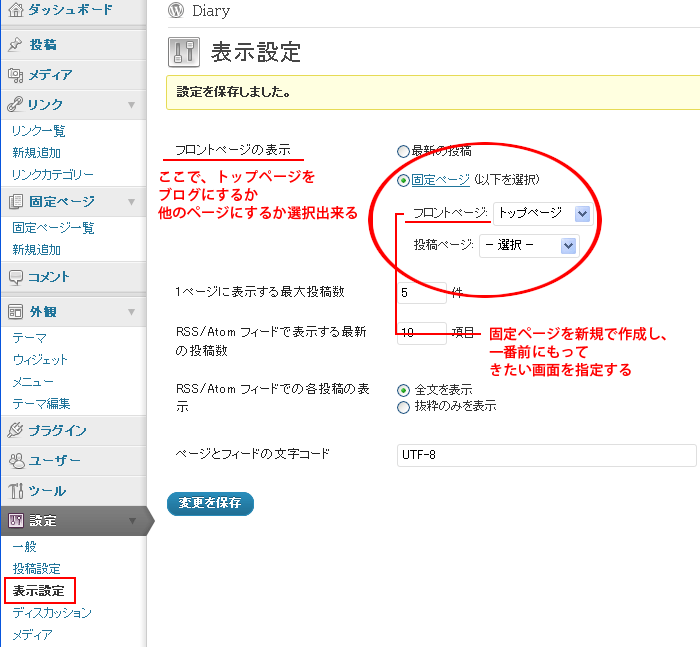This screenshot has height=647, width=700.
Task: Open 表示設定 in the settings submenu
Action: (38, 591)
